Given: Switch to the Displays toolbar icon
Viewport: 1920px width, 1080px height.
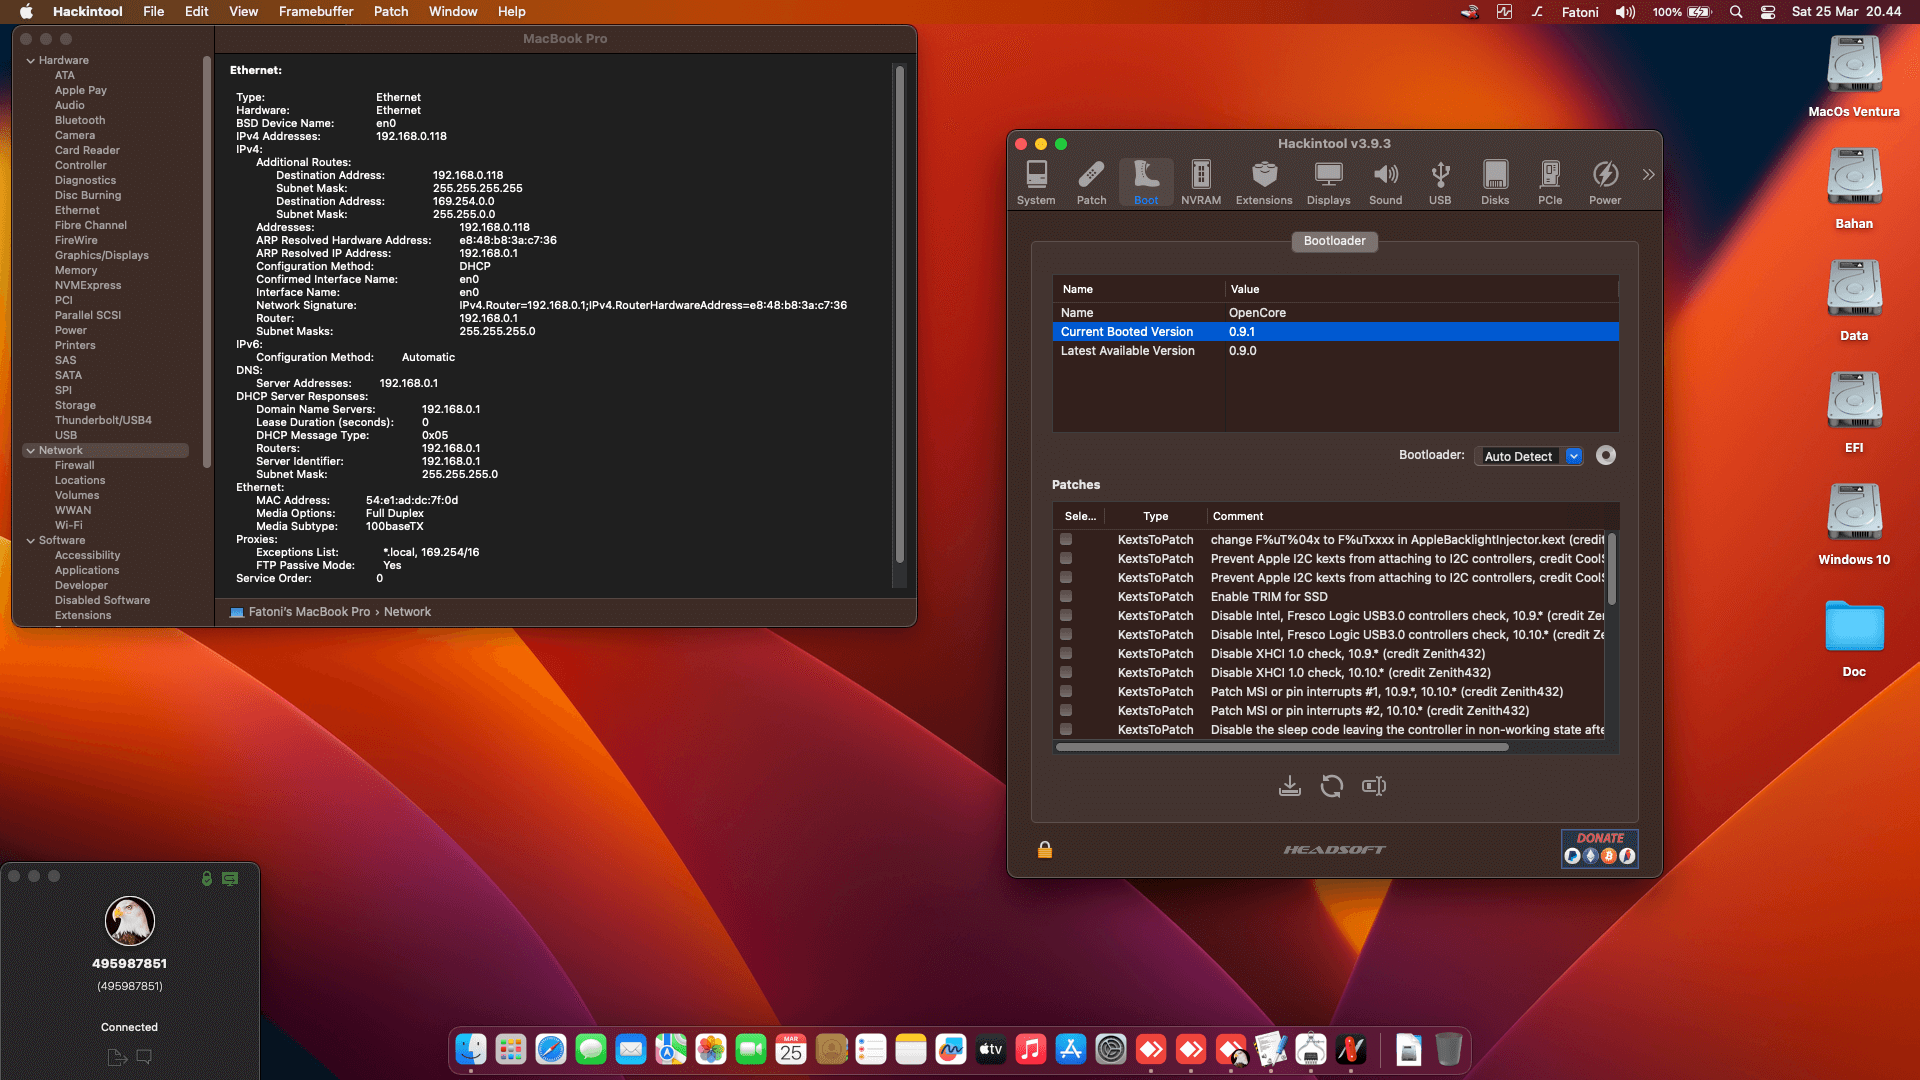Looking at the screenshot, I should (1328, 183).
